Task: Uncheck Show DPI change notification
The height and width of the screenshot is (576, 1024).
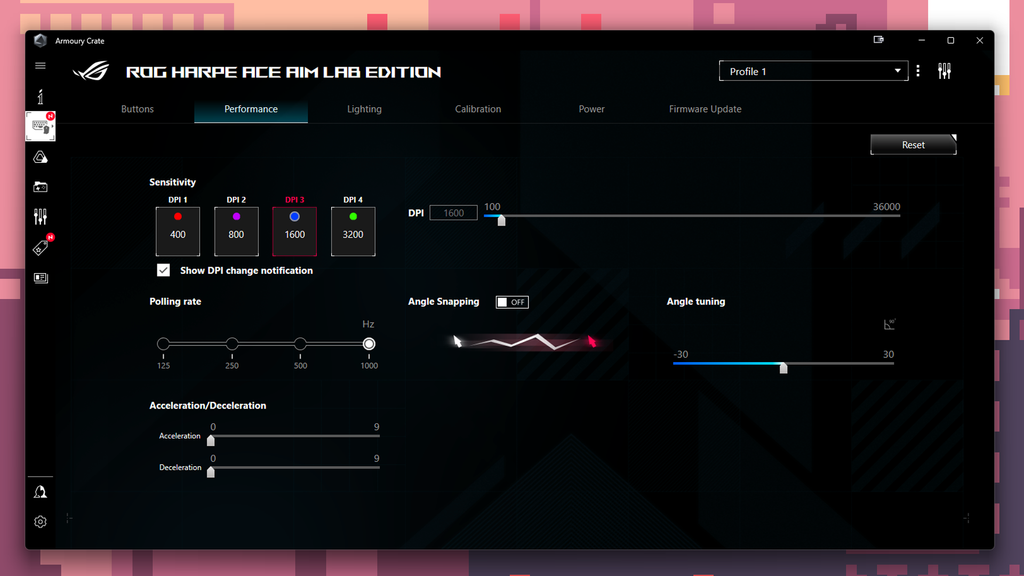Action: (x=163, y=270)
